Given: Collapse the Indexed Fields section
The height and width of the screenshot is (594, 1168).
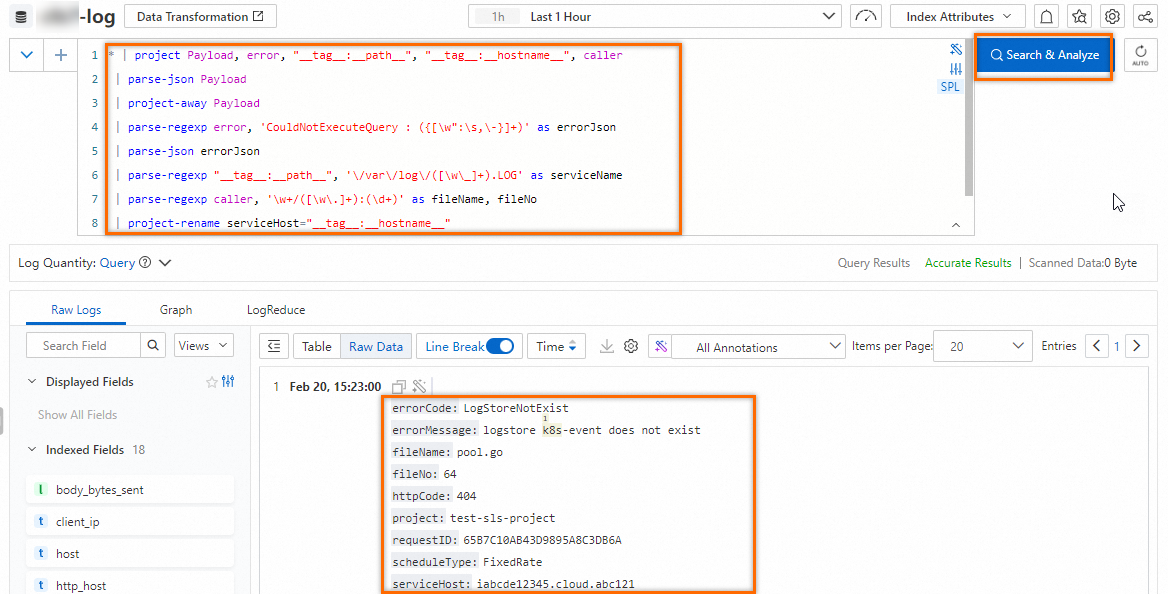Looking at the screenshot, I should pos(31,449).
